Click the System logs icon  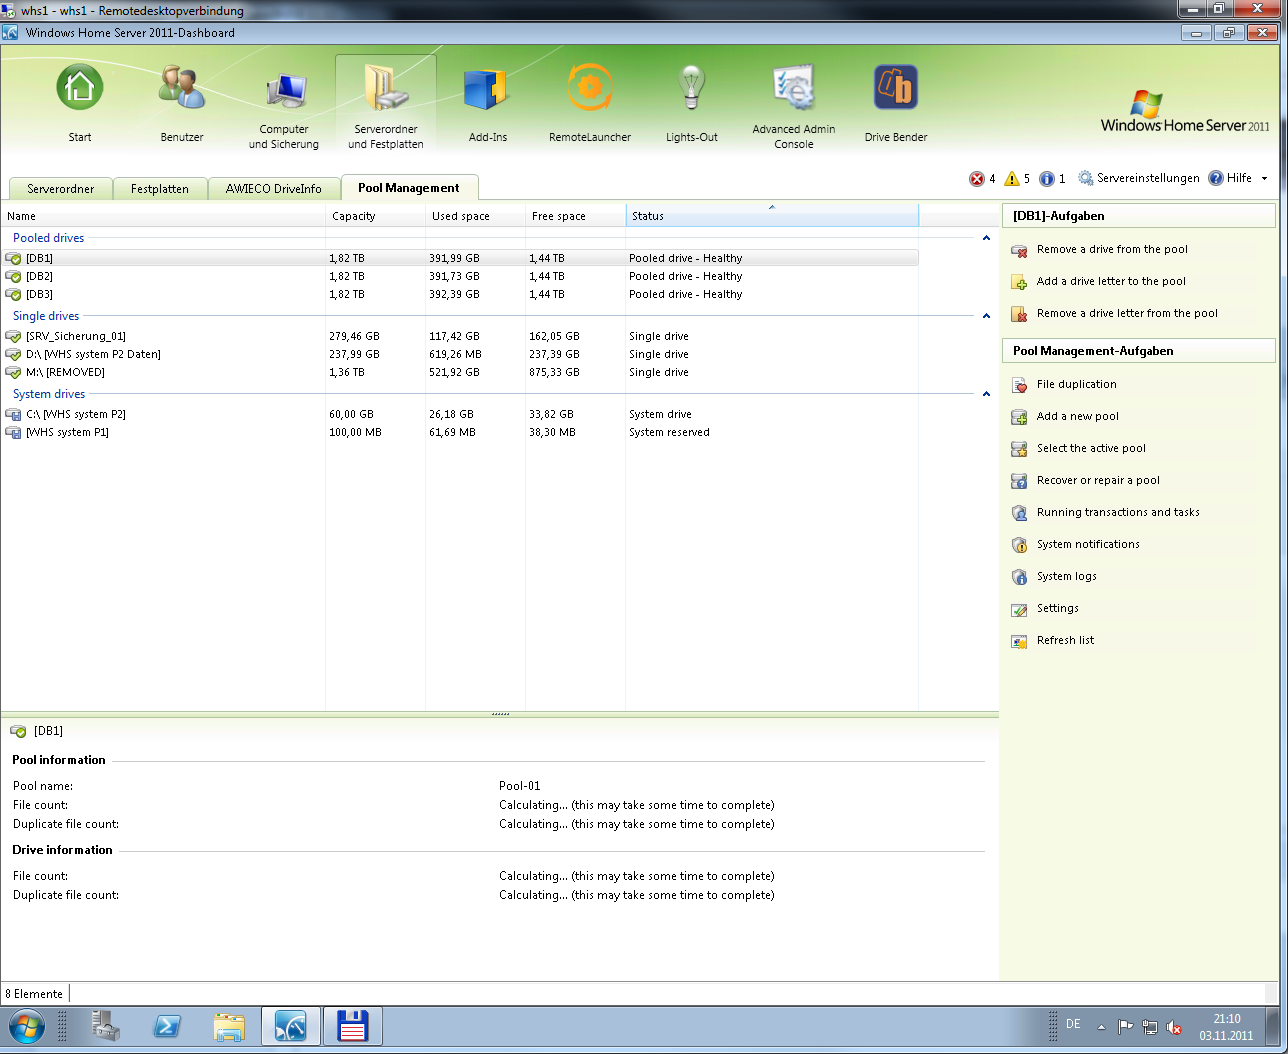click(1019, 577)
